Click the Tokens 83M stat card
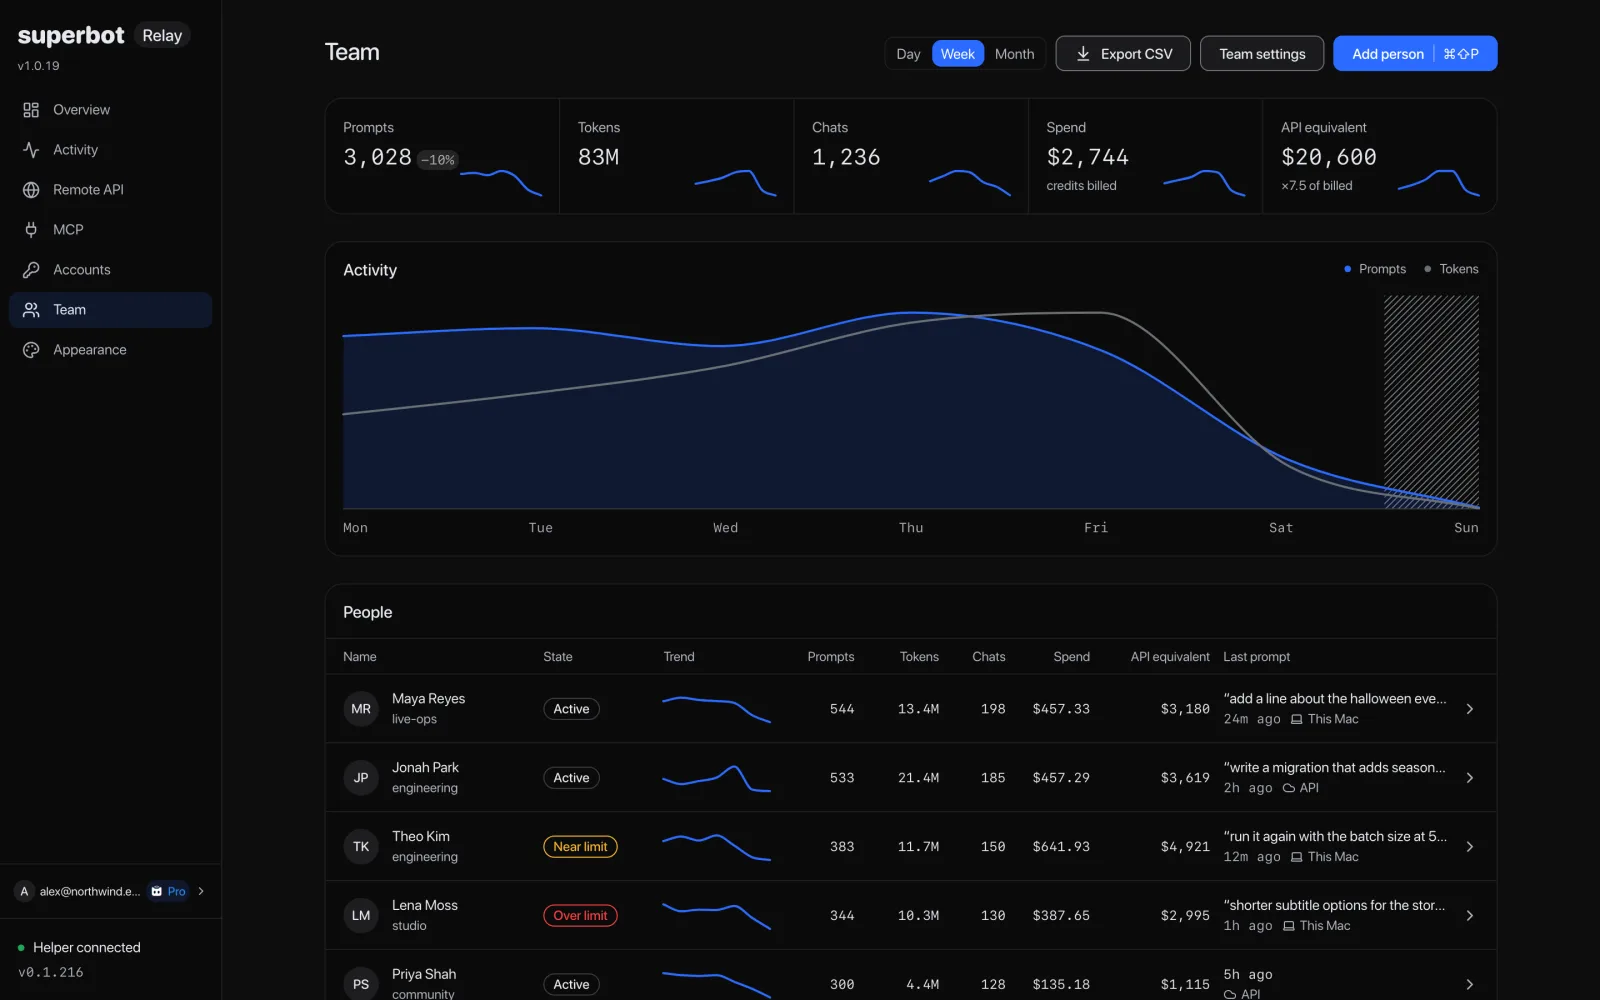Screen dimensions: 1600x1000 677,156
